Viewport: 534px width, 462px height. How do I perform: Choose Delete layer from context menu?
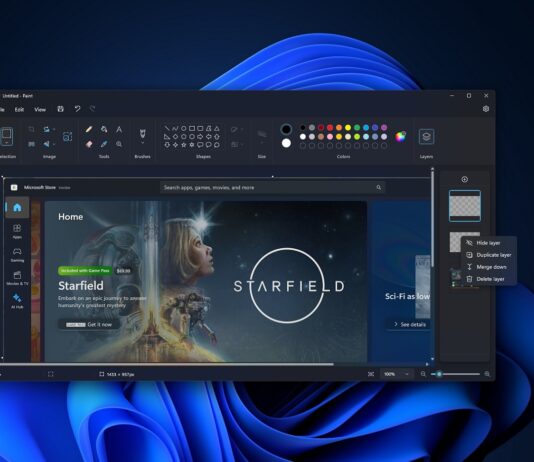coord(489,279)
